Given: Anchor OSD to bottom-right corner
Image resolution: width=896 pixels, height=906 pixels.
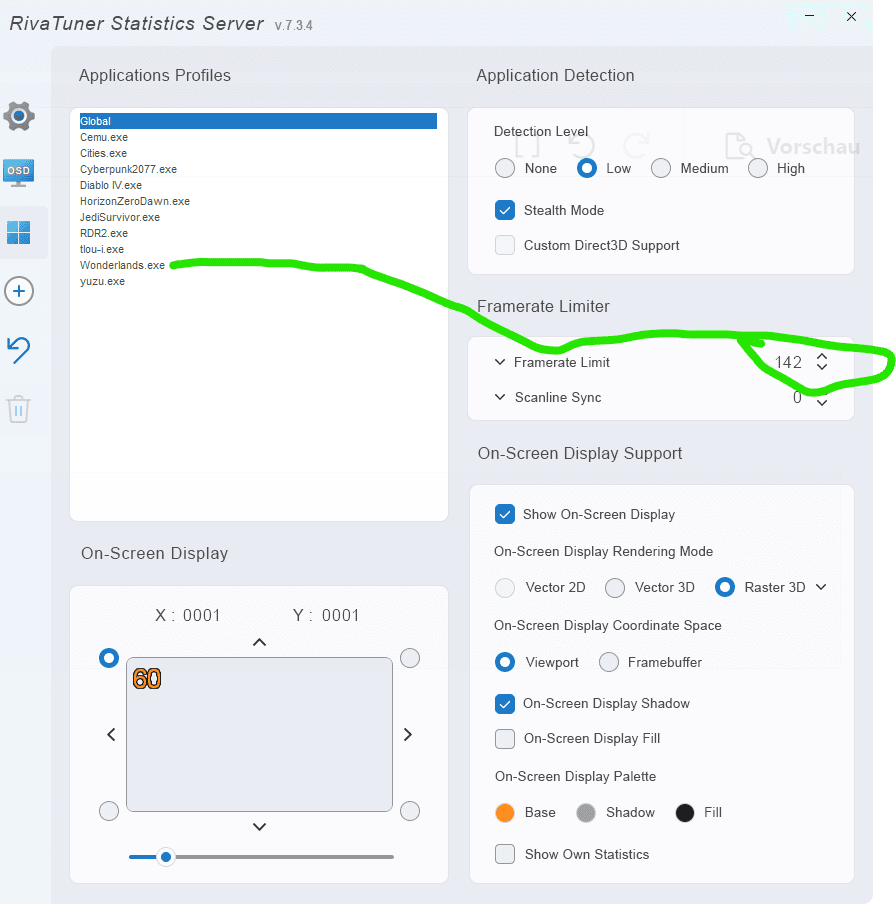Looking at the screenshot, I should [x=410, y=811].
